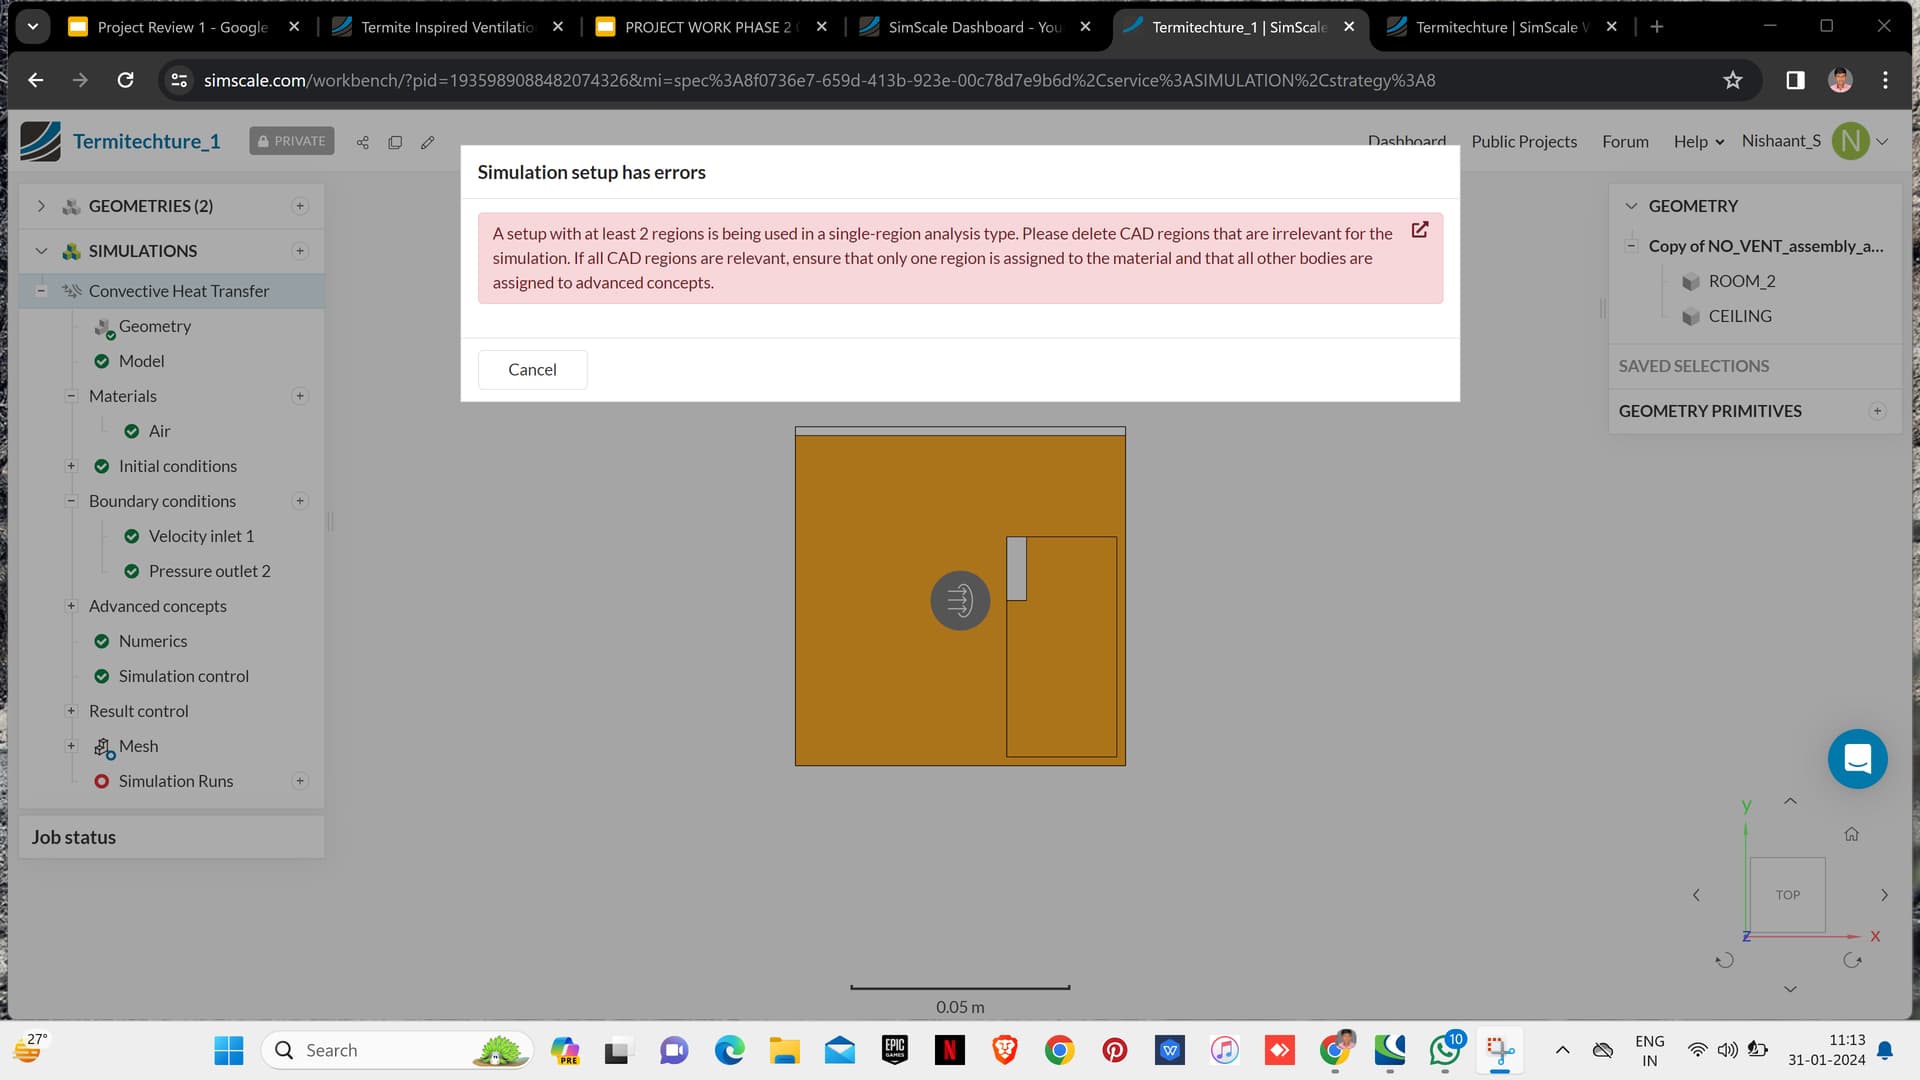Click the share project icon
1920x1080 pixels.
click(x=363, y=143)
